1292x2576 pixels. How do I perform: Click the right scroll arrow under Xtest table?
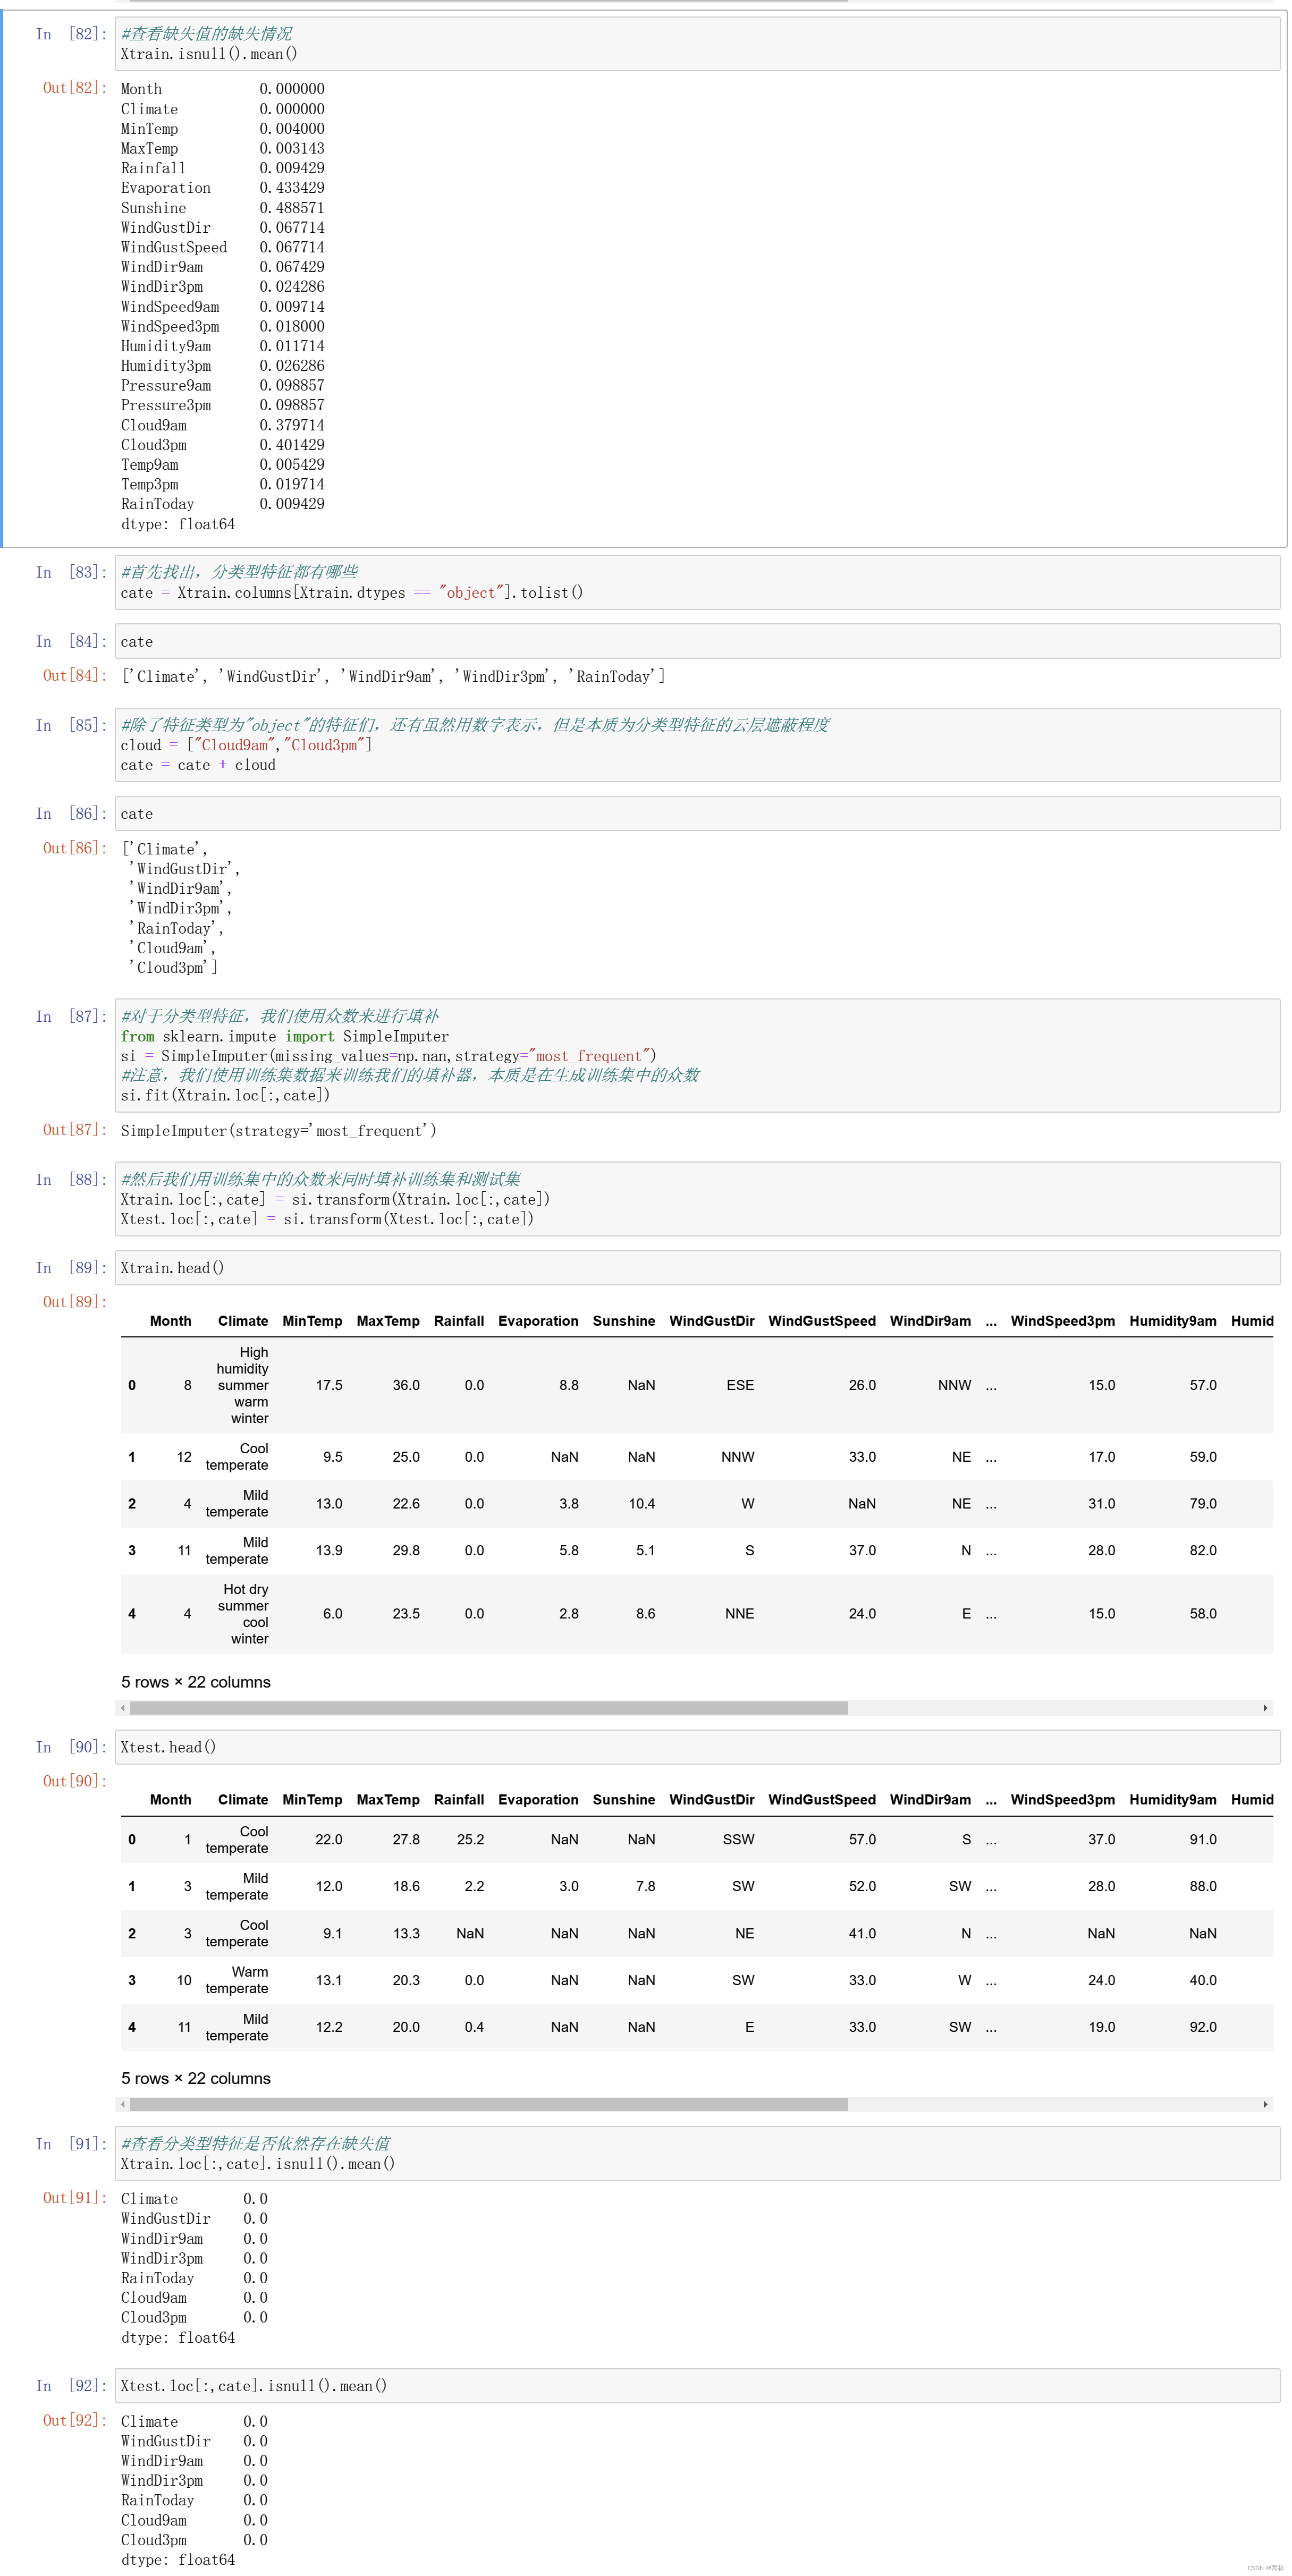(x=1265, y=2104)
